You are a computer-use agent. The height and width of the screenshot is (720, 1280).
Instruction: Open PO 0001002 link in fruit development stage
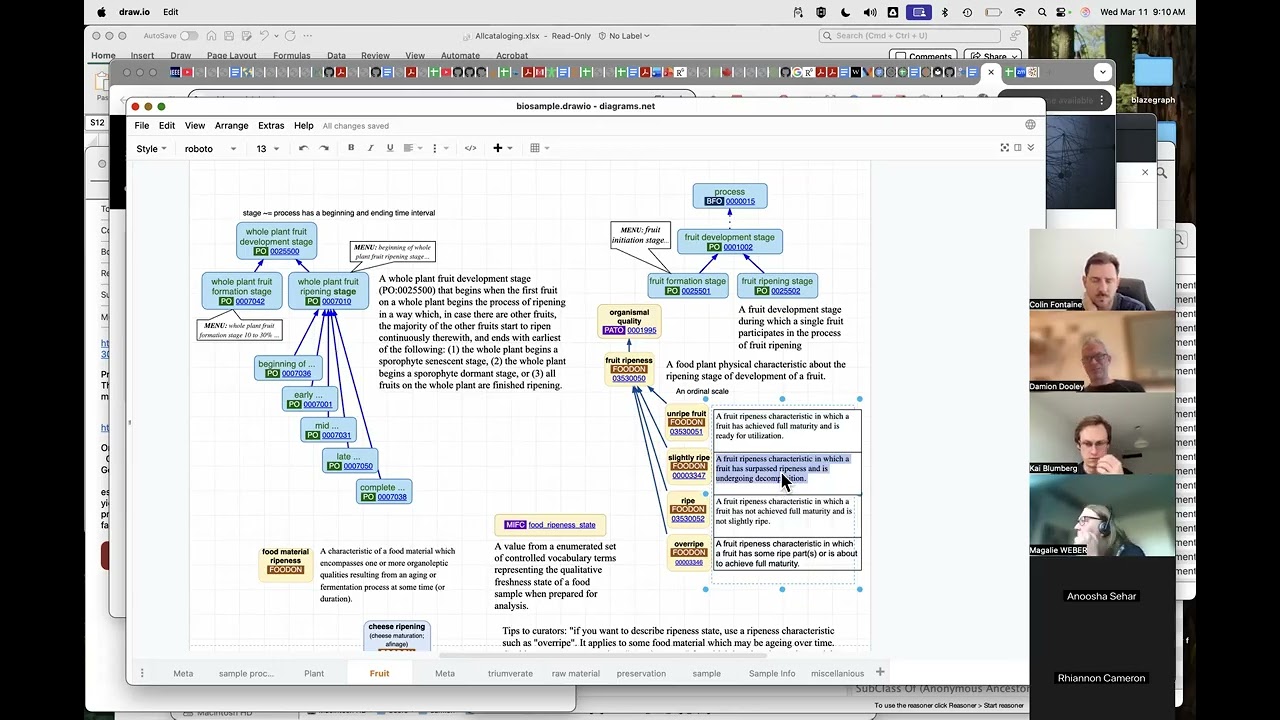pyautogui.click(x=738, y=247)
